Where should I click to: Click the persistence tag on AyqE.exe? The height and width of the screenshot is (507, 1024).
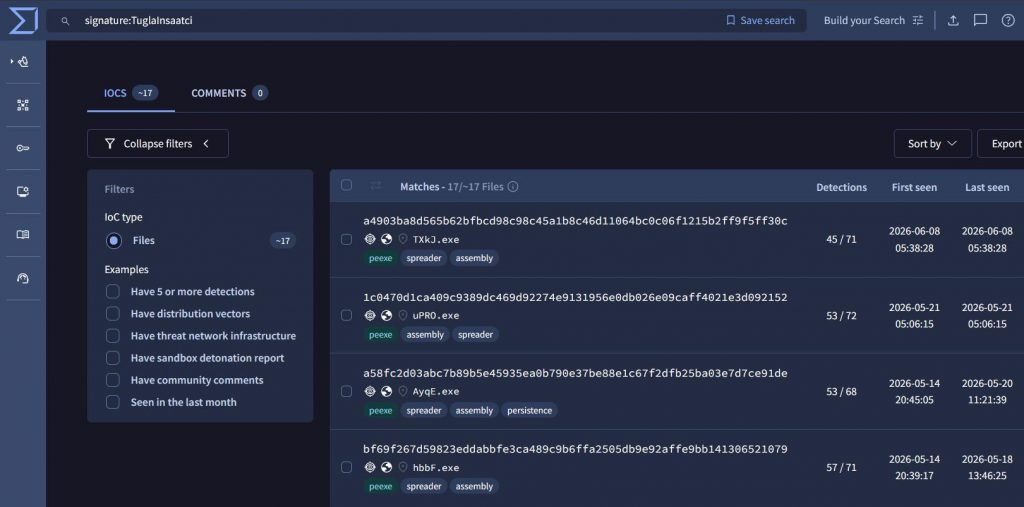(x=530, y=410)
